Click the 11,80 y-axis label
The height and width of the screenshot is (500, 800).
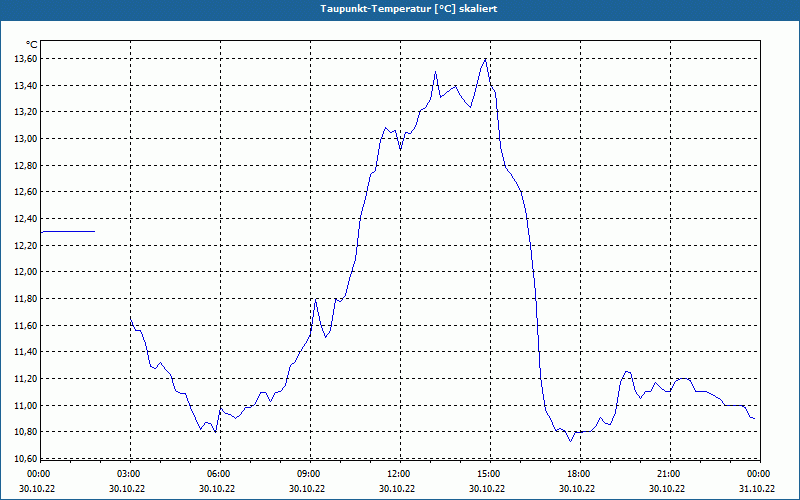[26, 298]
